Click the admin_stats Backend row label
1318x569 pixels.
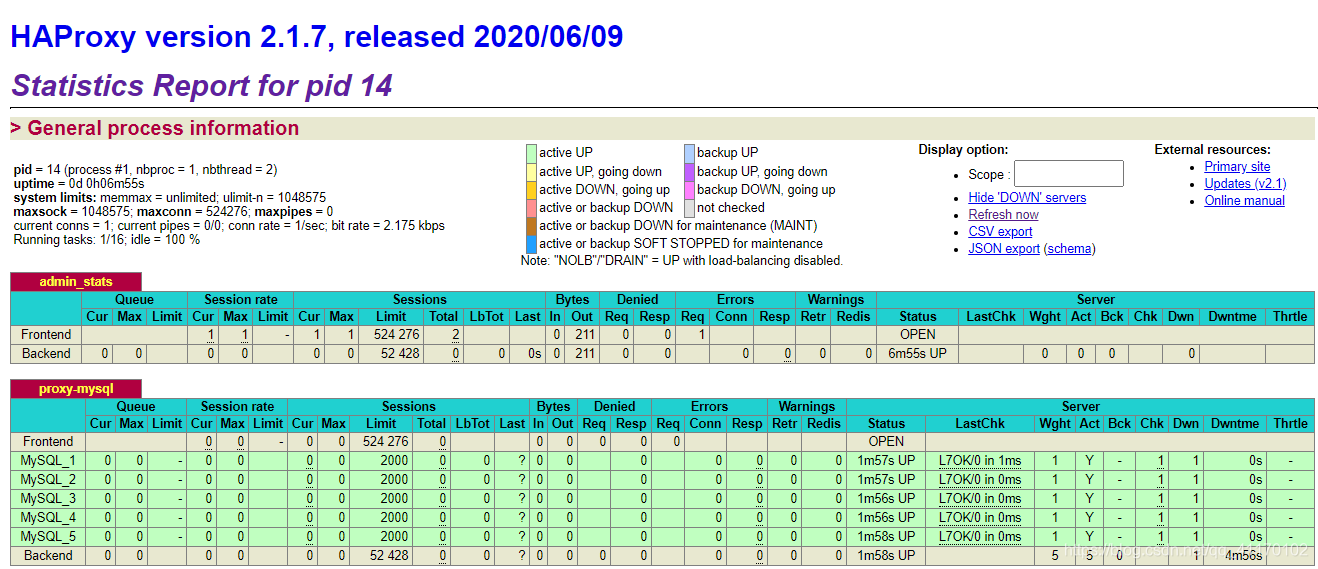tap(46, 353)
